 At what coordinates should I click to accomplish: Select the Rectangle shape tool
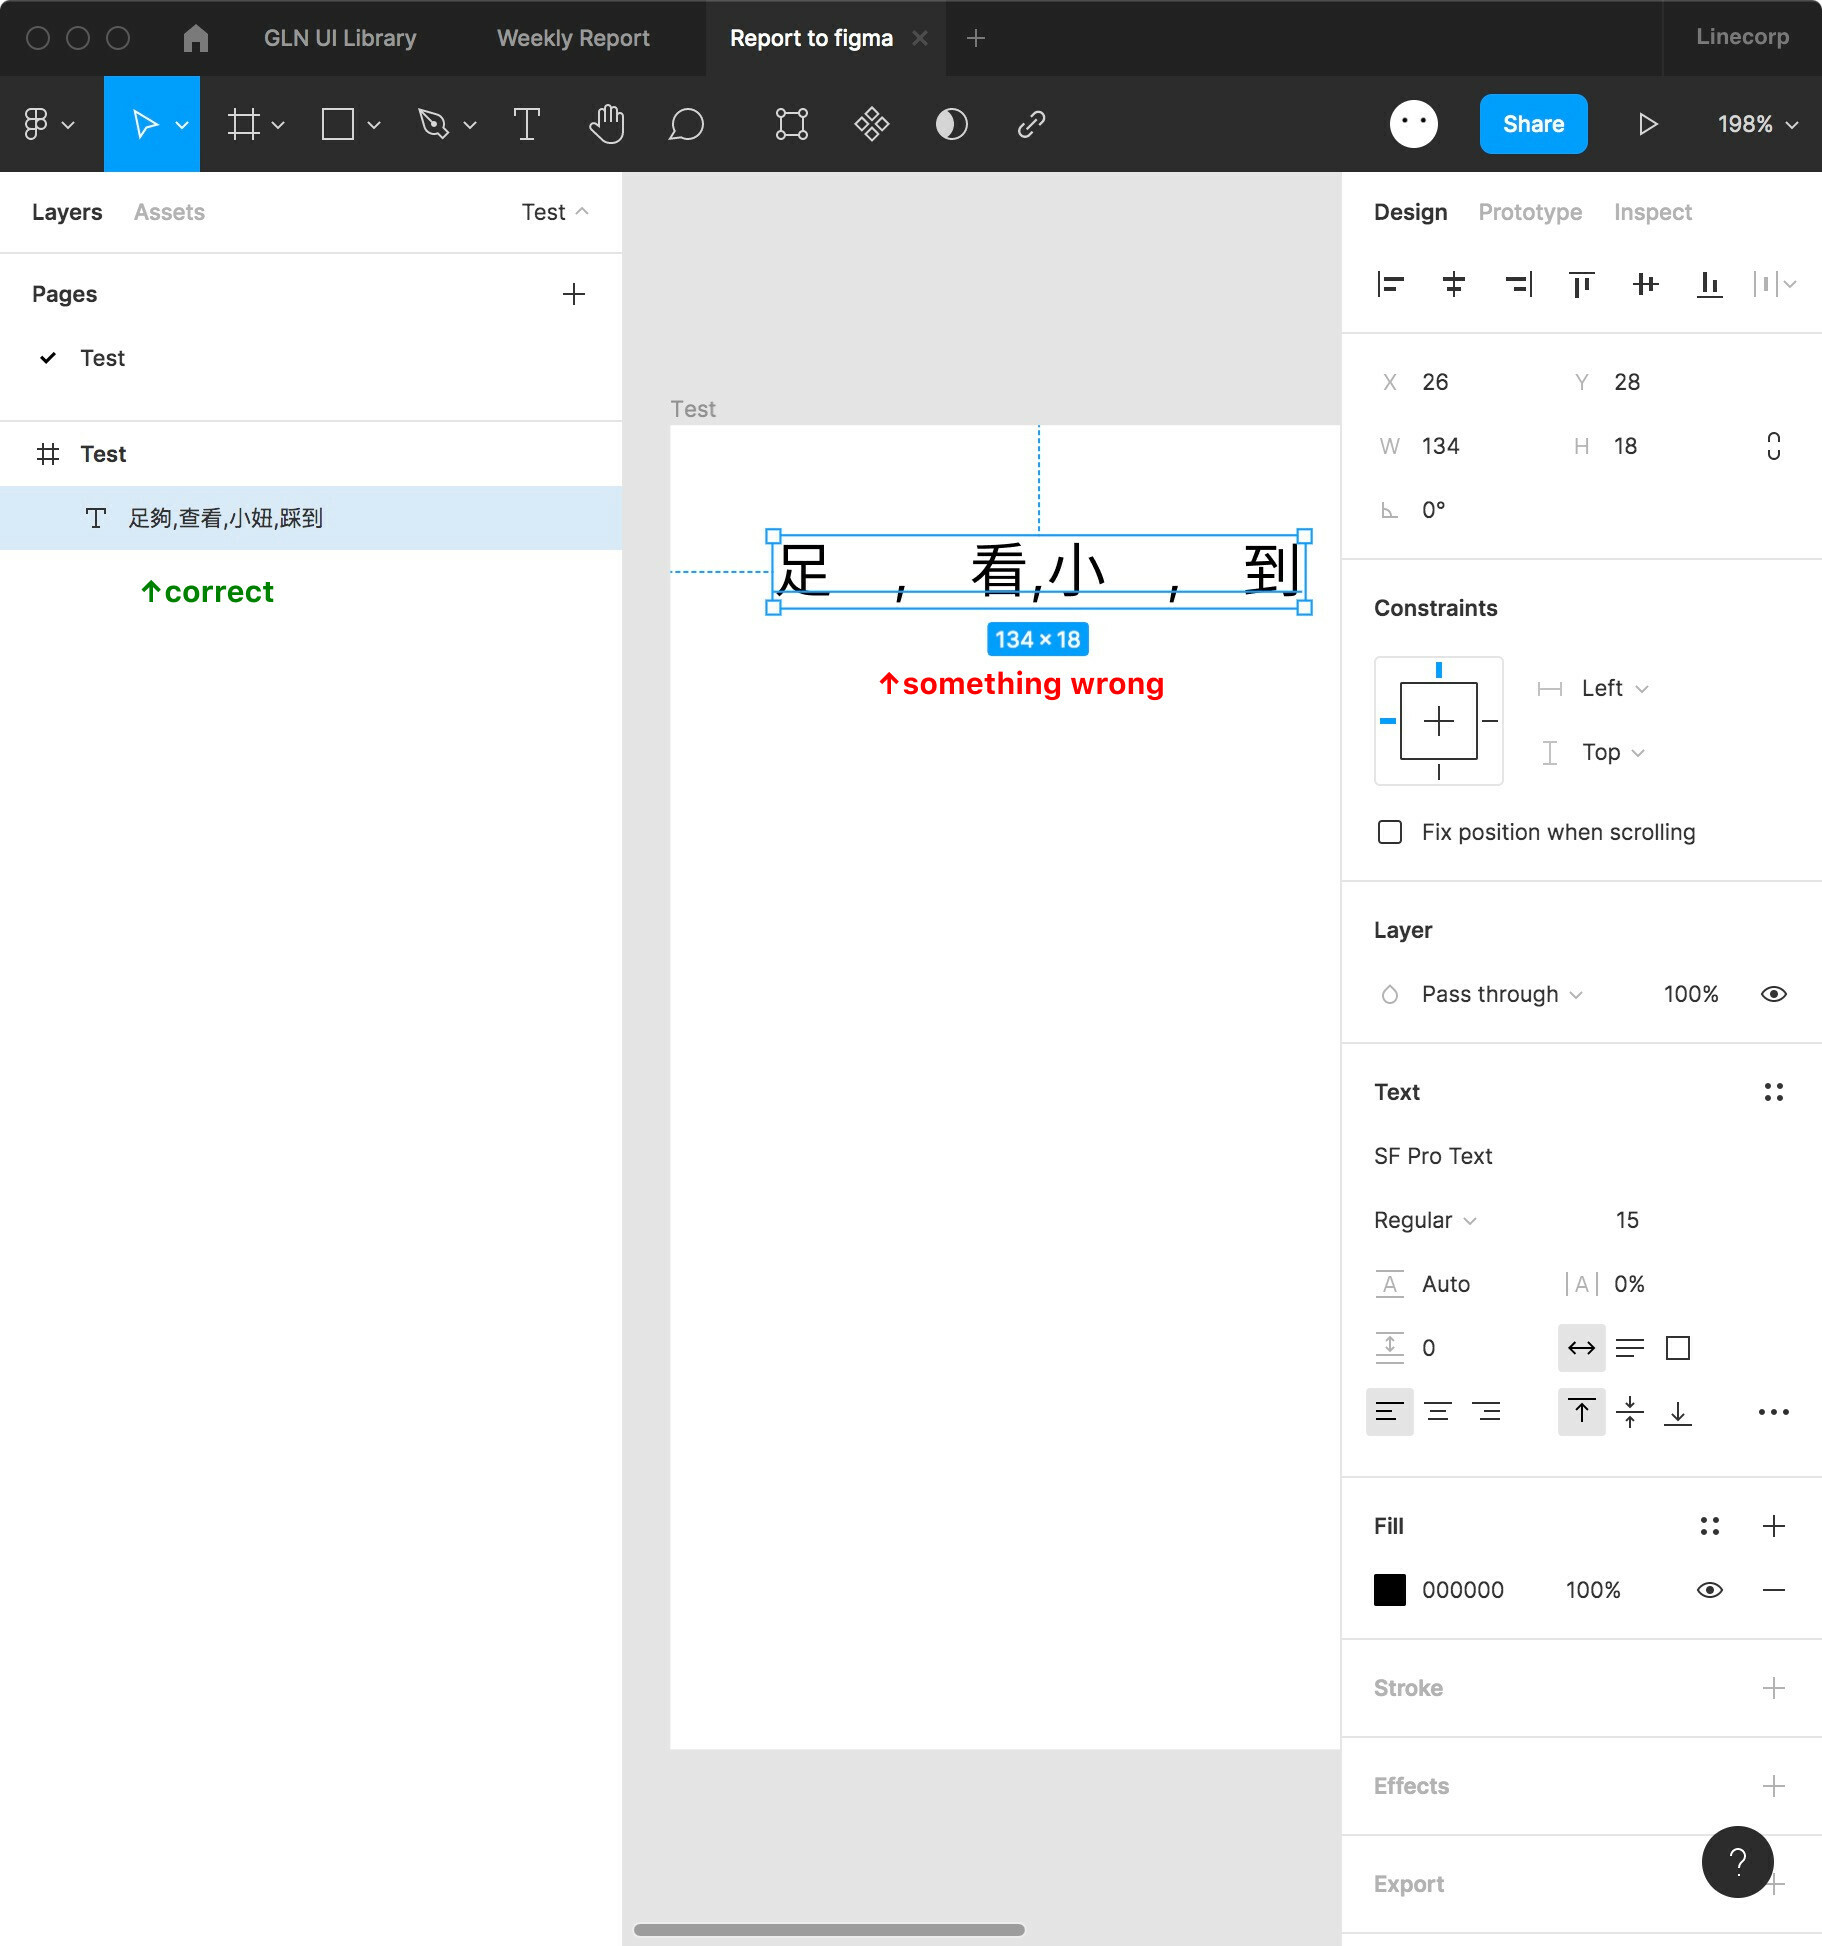point(337,124)
